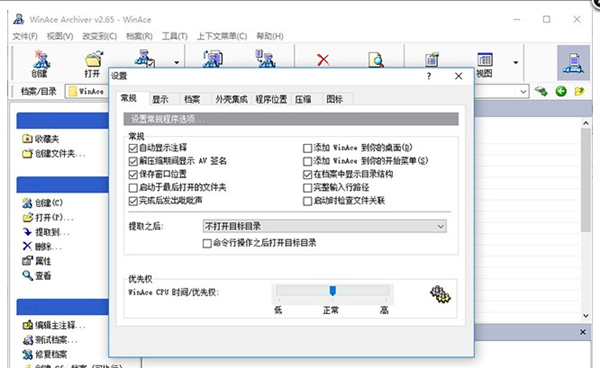Toggle 保存窗口位置 checkbox
The width and height of the screenshot is (600, 368).
[133, 174]
